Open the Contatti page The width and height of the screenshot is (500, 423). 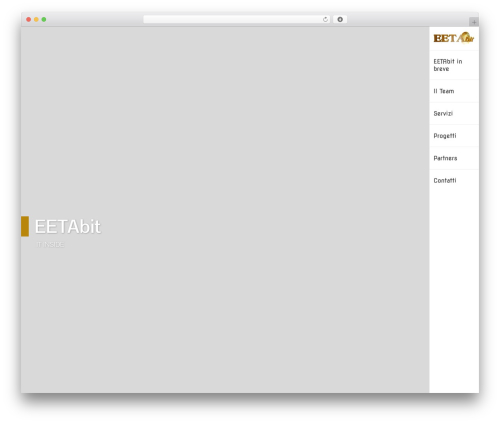[x=445, y=180]
